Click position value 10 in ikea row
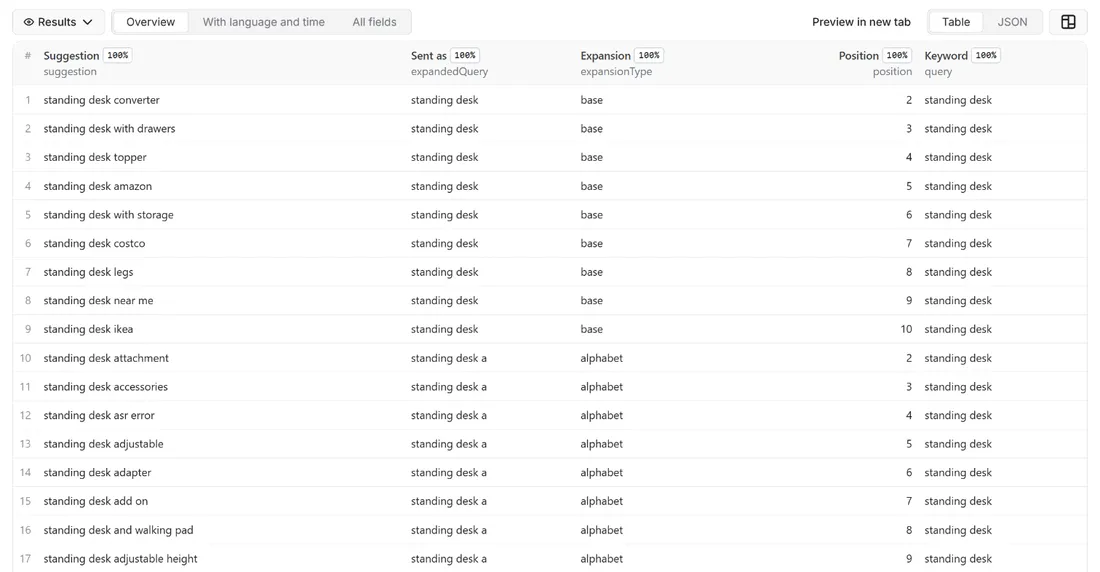1100x572 pixels. (906, 329)
